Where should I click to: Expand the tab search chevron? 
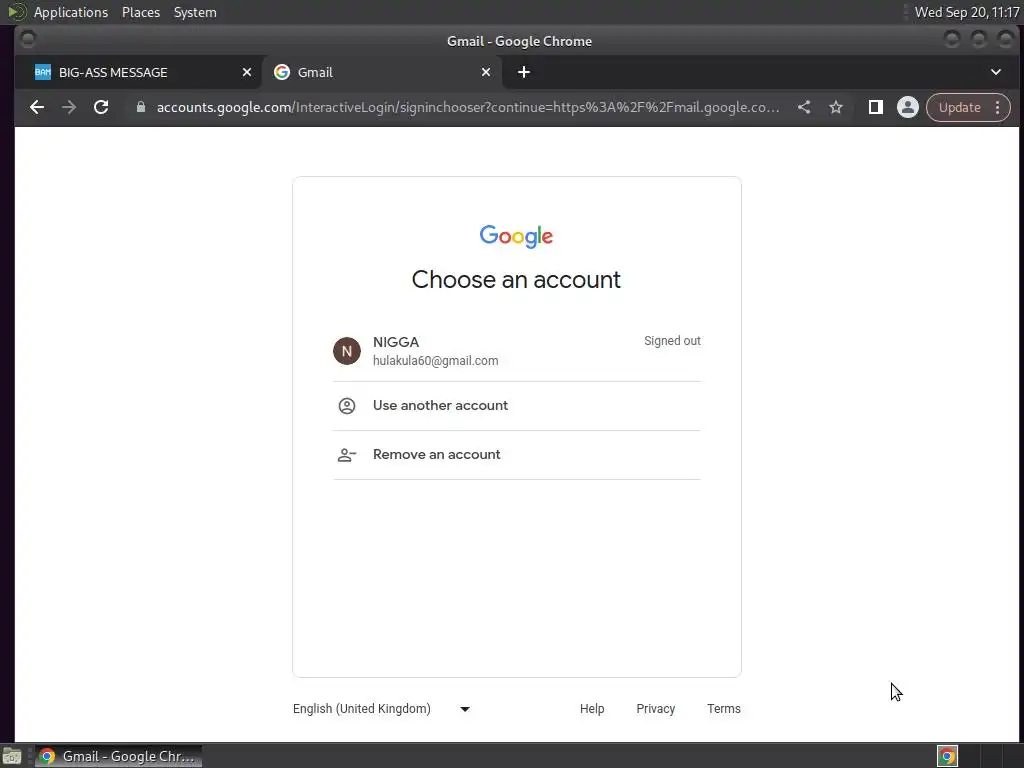coord(996,72)
